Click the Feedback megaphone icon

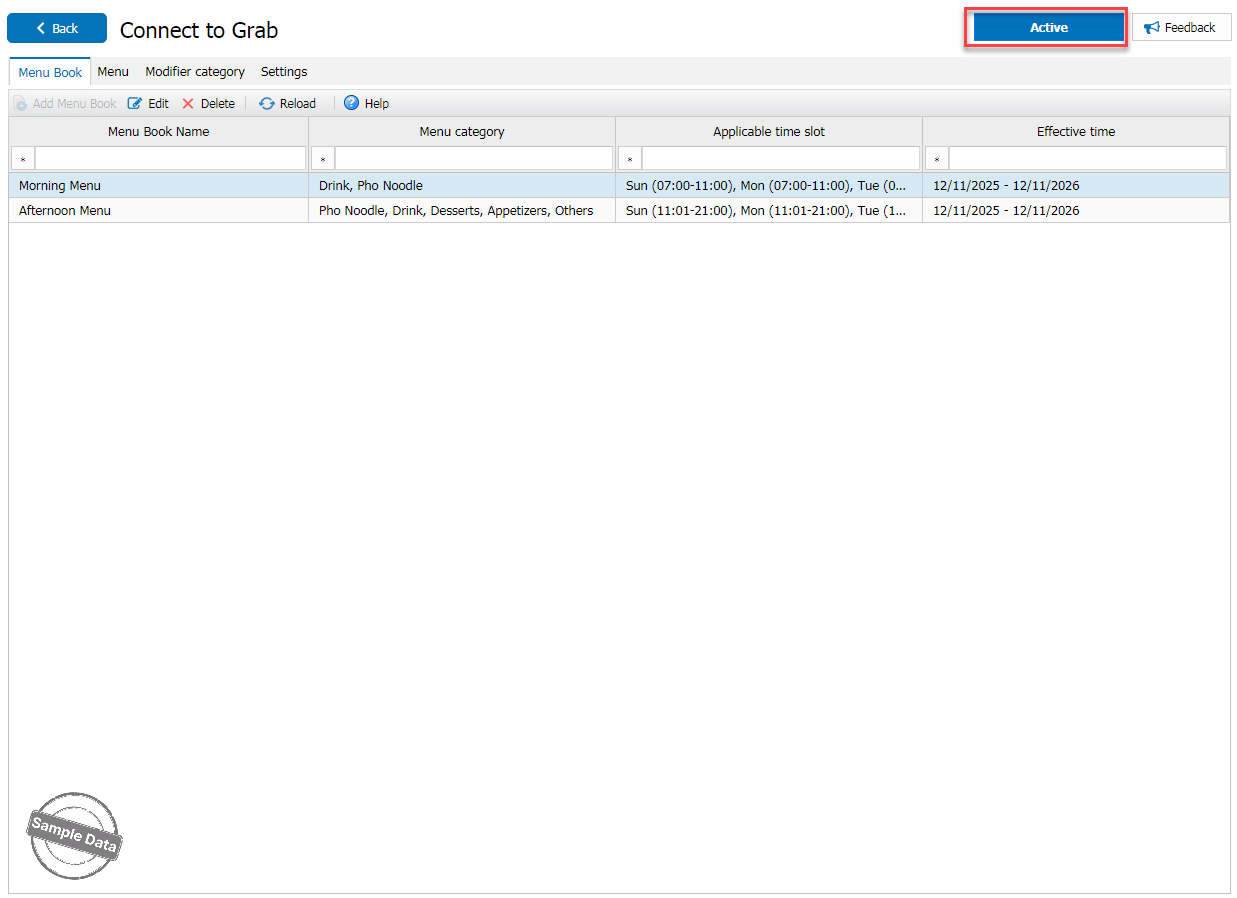click(x=1152, y=28)
